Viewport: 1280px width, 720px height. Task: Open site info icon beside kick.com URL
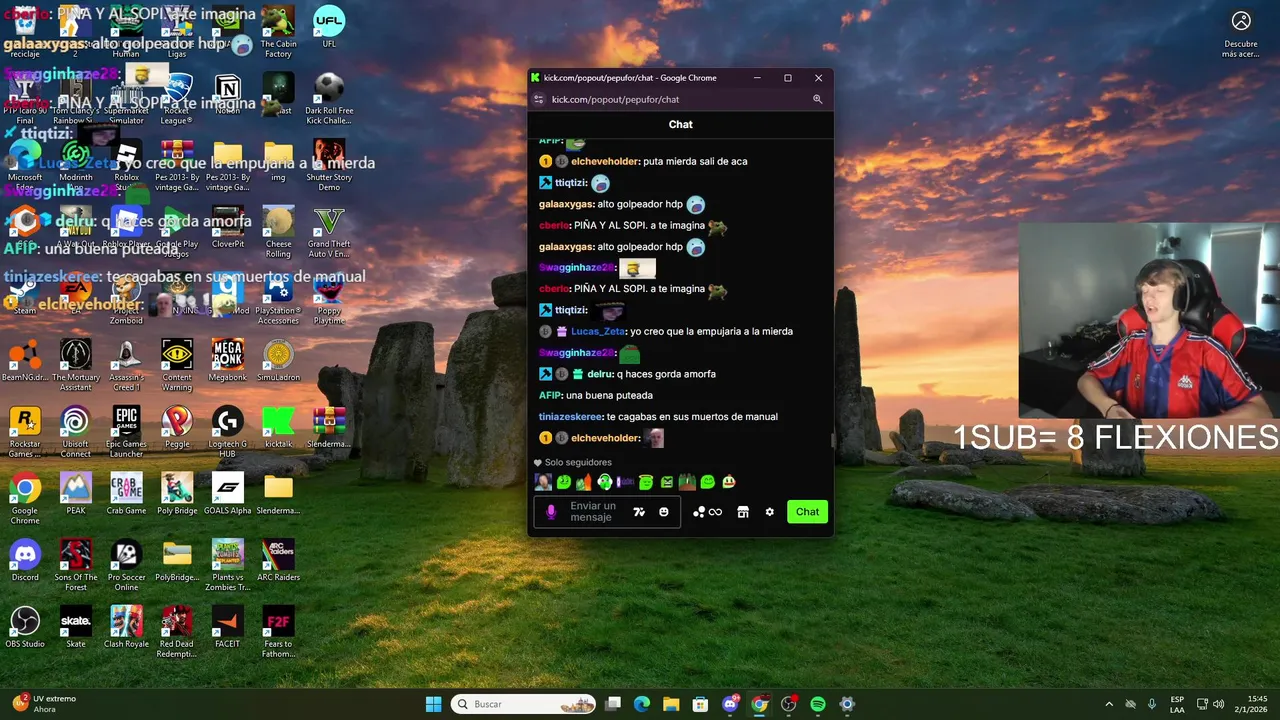pyautogui.click(x=539, y=99)
